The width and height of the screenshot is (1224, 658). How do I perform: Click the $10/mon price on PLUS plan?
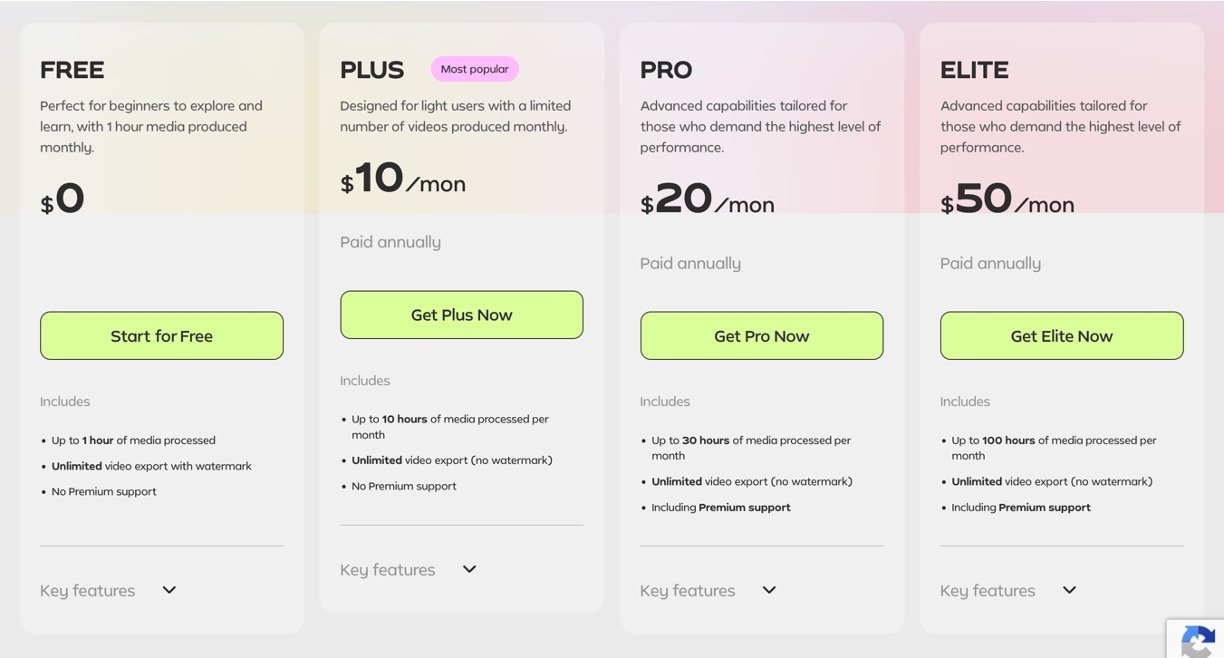click(403, 180)
